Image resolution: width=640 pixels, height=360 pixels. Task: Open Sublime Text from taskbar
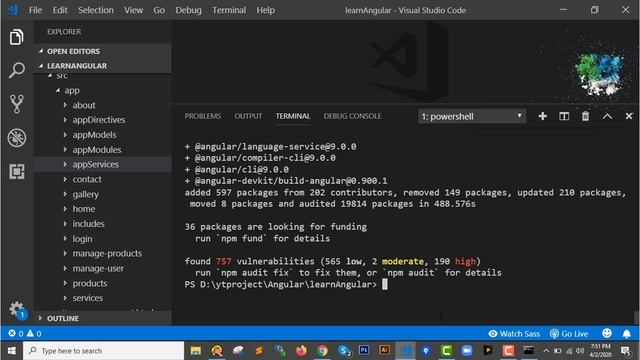259,350
